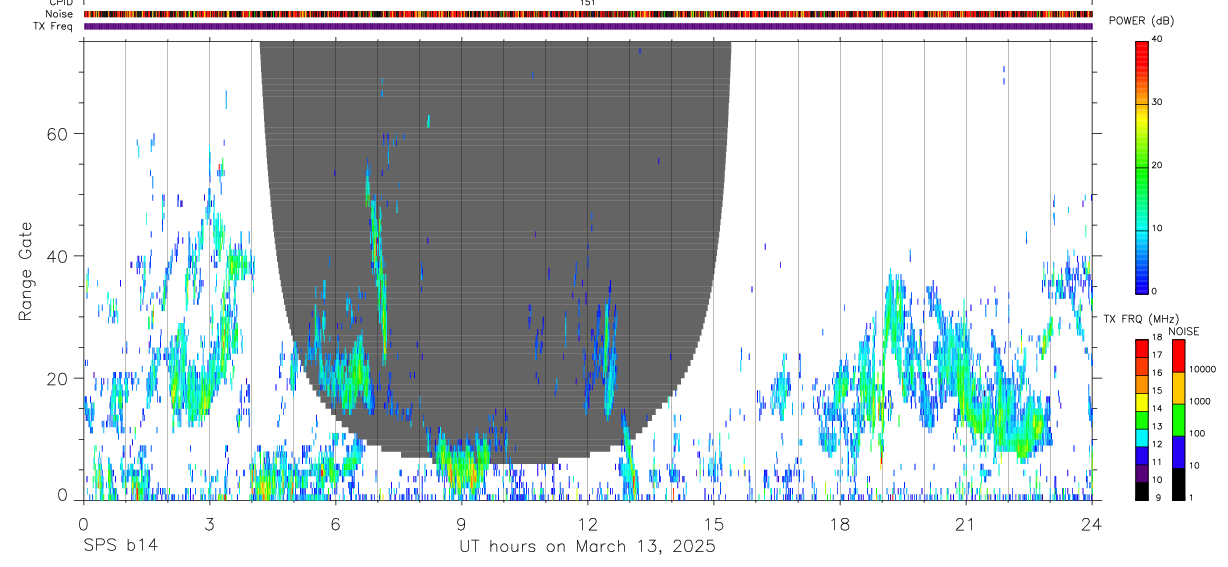Viewport: 1228px width, 567px height.
Task: Click the UT hours on March 13, 2025 title
Action: coord(587,546)
